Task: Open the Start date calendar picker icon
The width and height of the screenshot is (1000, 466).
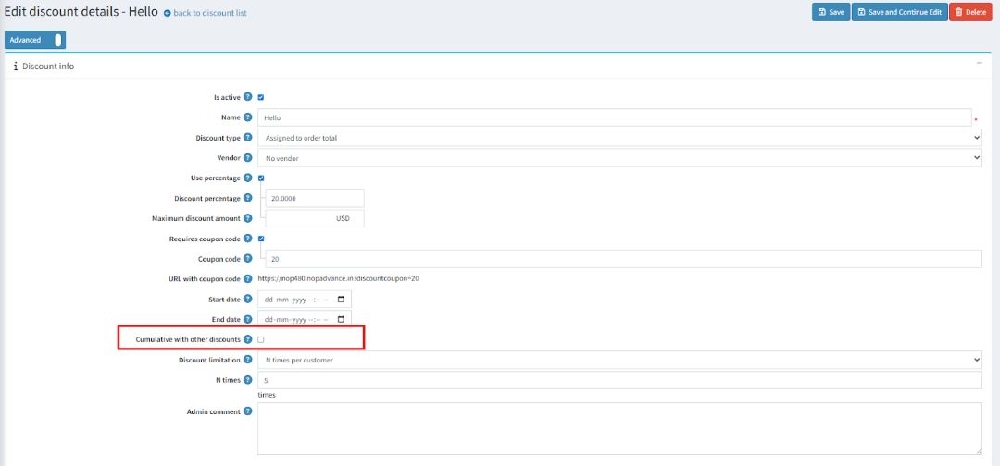Action: 341,299
